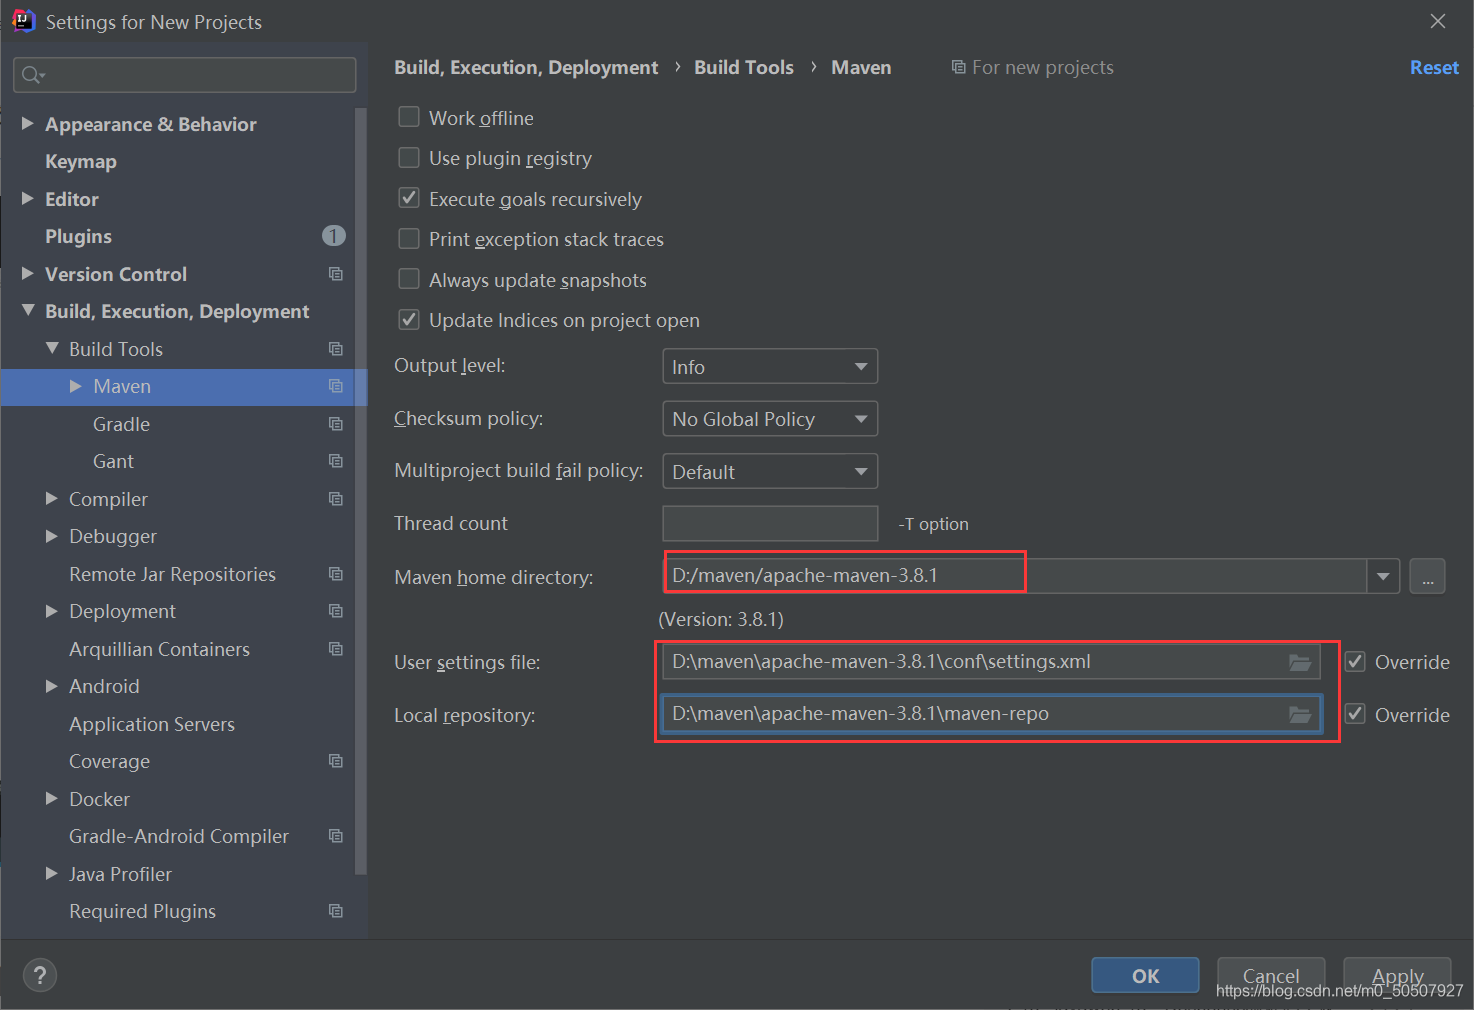Enable the Work offline checkbox
The height and width of the screenshot is (1010, 1474).
point(409,117)
